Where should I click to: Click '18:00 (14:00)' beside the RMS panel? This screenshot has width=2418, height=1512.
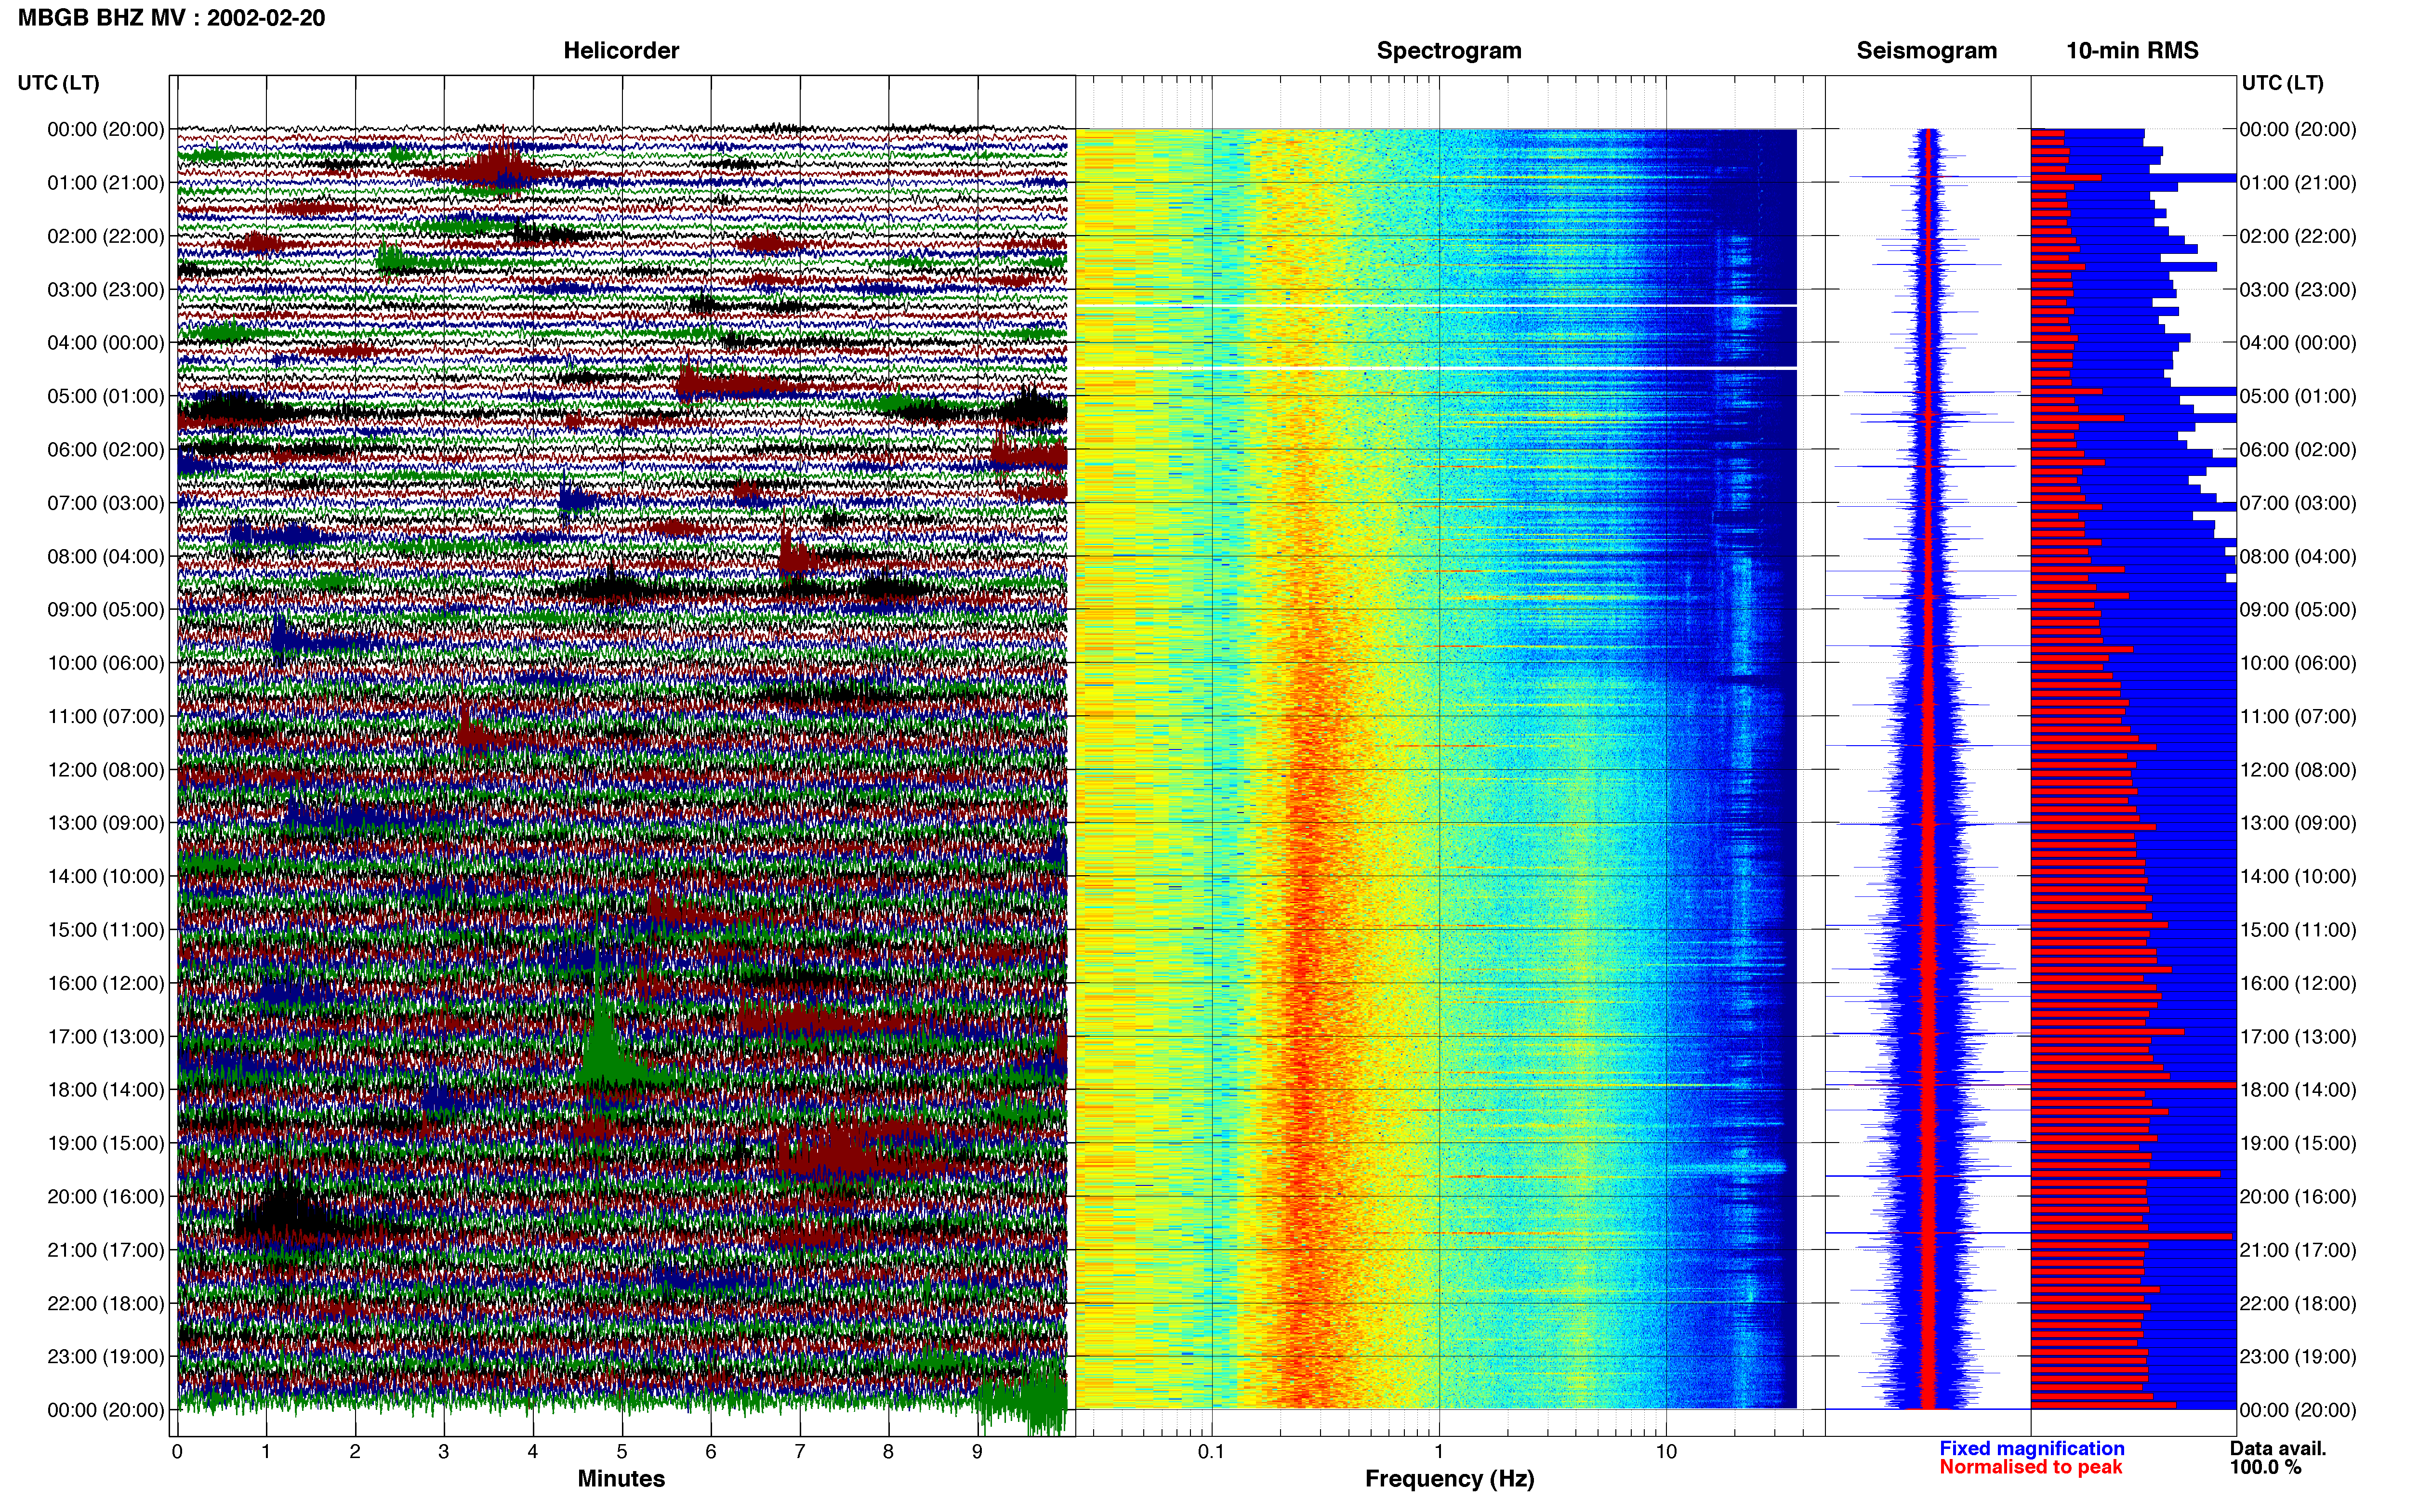2298,1090
